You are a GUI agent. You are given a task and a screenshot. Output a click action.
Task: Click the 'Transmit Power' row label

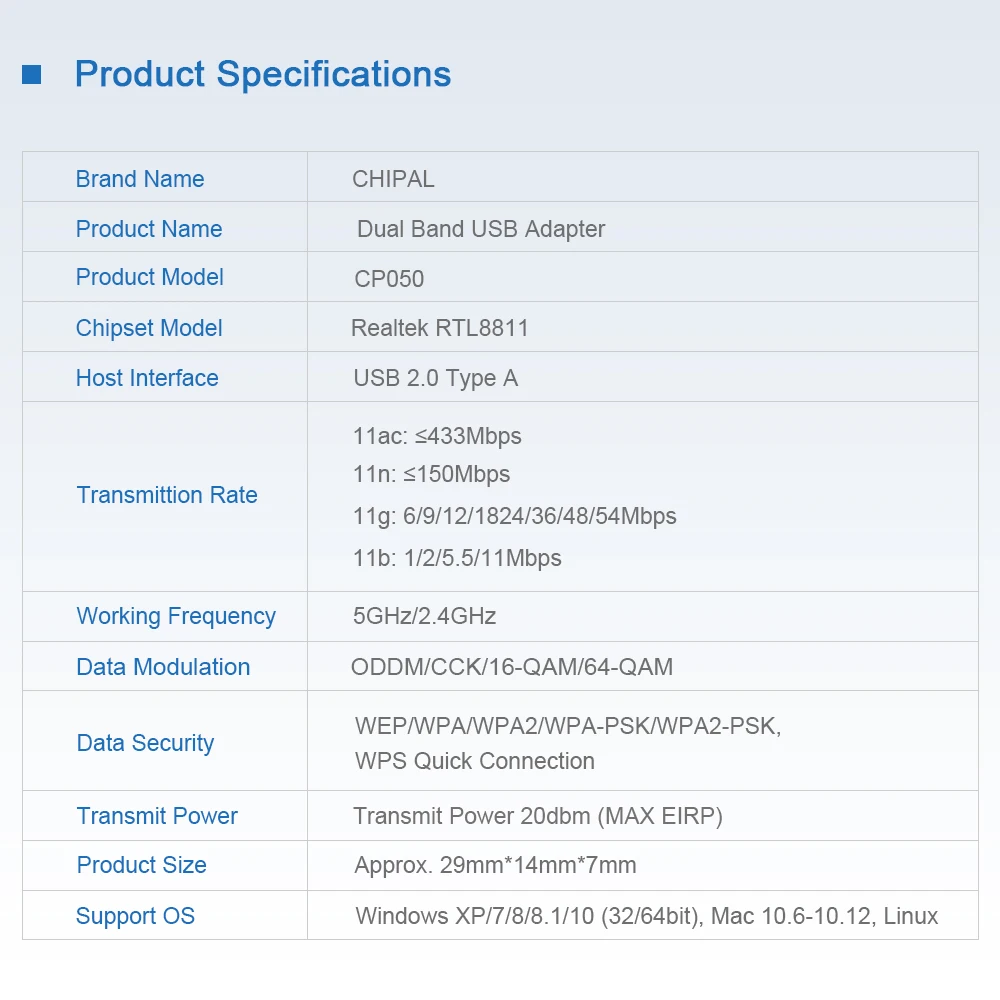pyautogui.click(x=157, y=816)
